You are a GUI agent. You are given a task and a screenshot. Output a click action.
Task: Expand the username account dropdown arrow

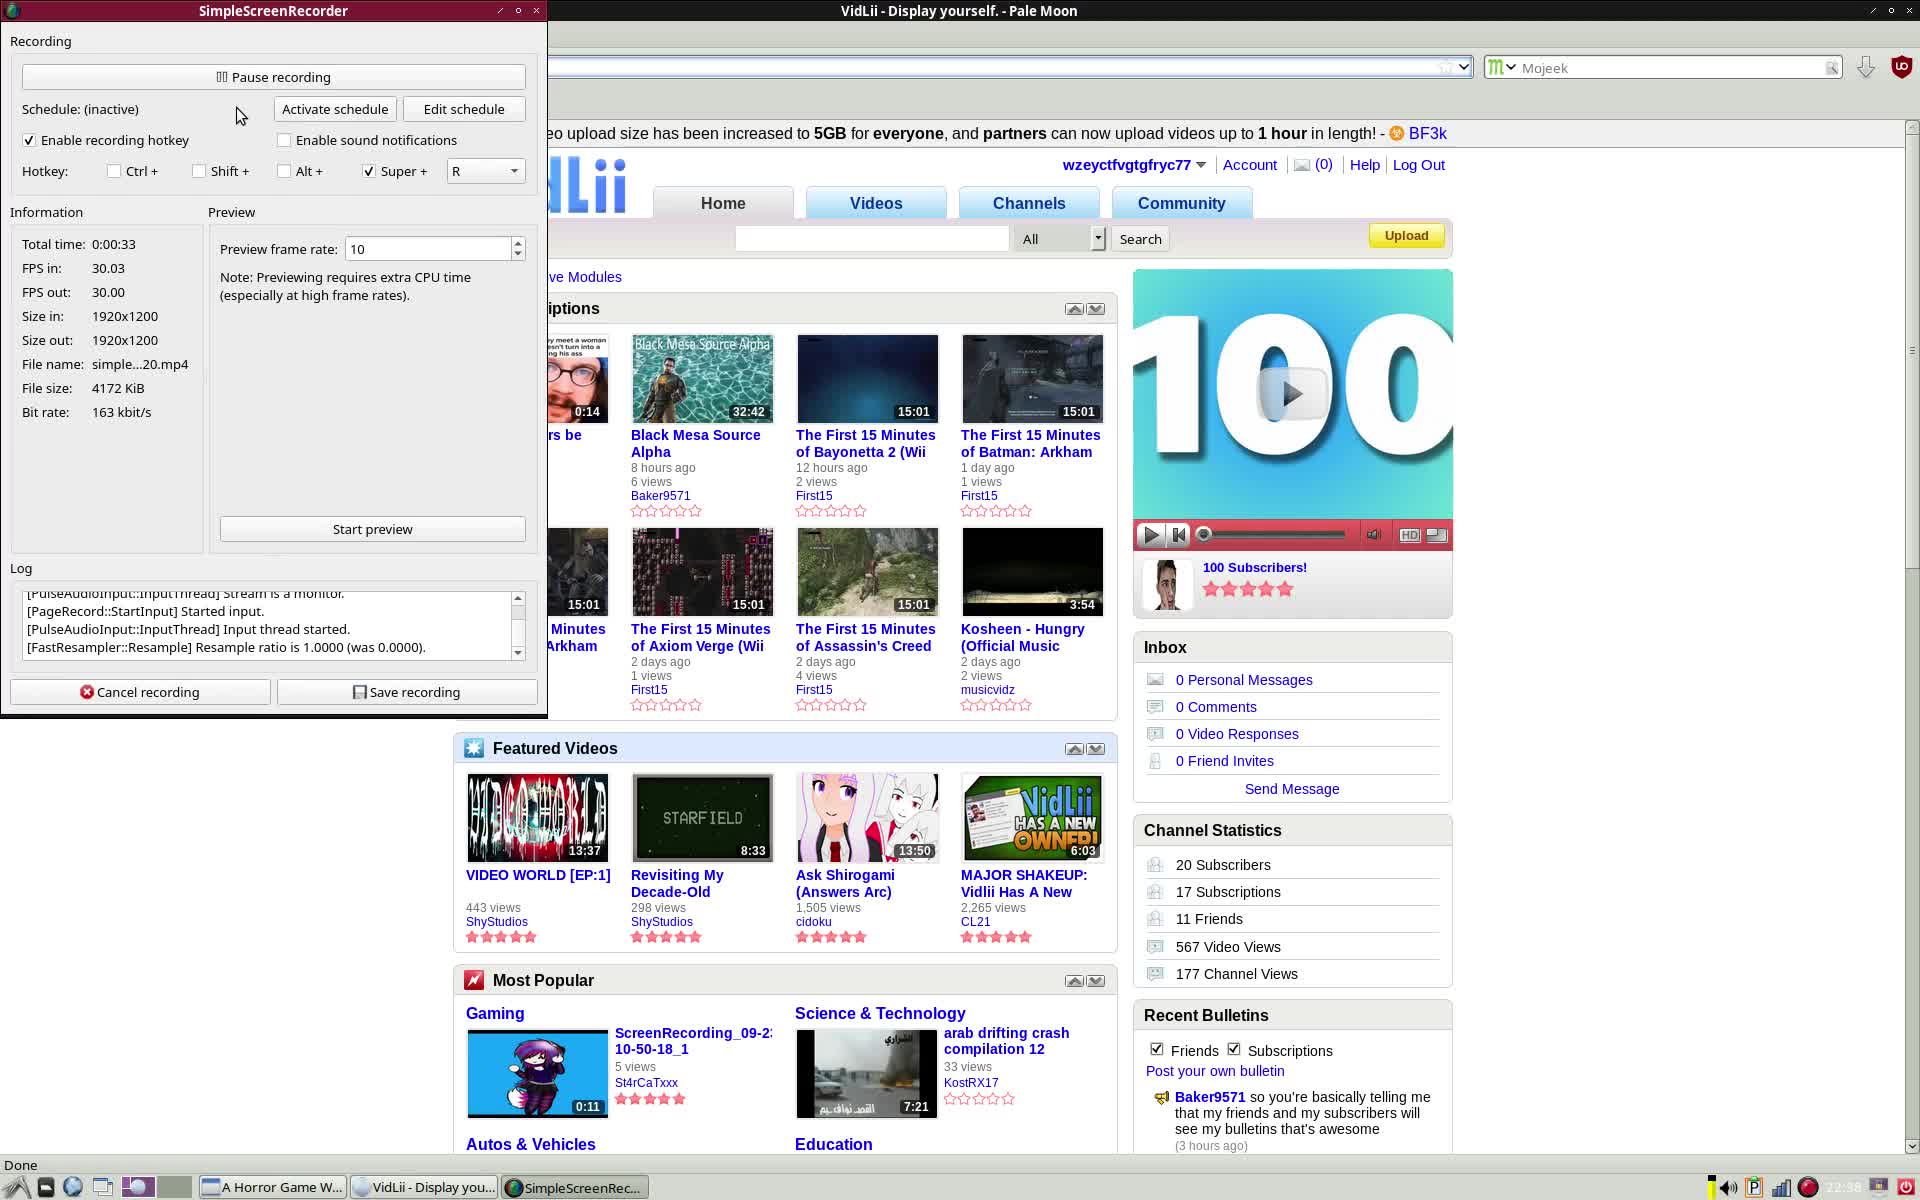click(1201, 165)
